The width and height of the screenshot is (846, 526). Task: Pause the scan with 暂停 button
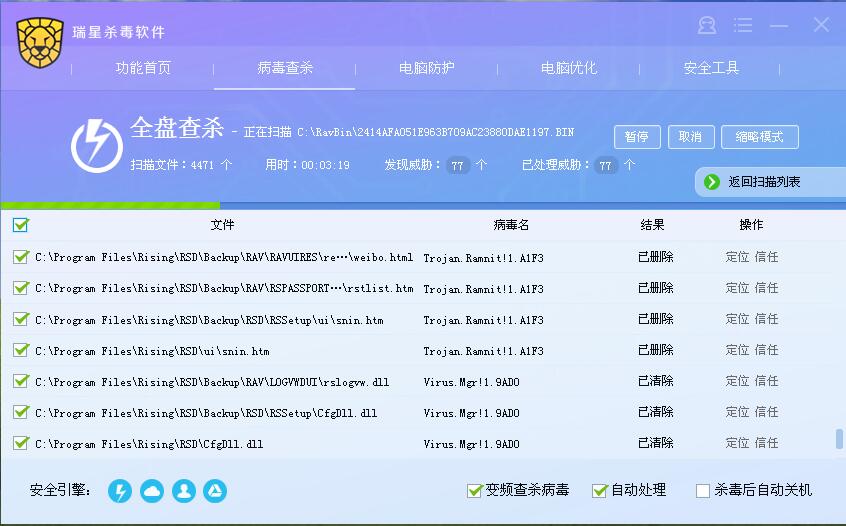pos(637,137)
